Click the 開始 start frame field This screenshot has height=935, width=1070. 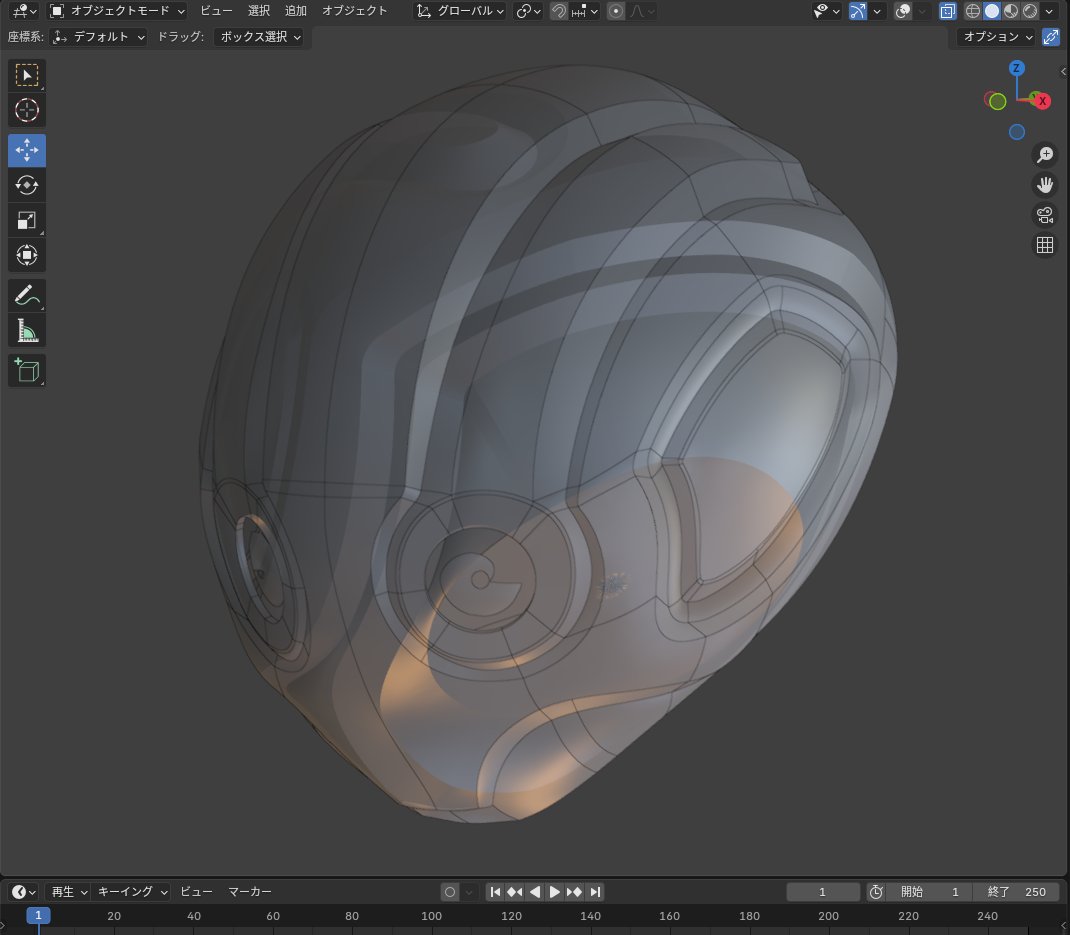931,891
